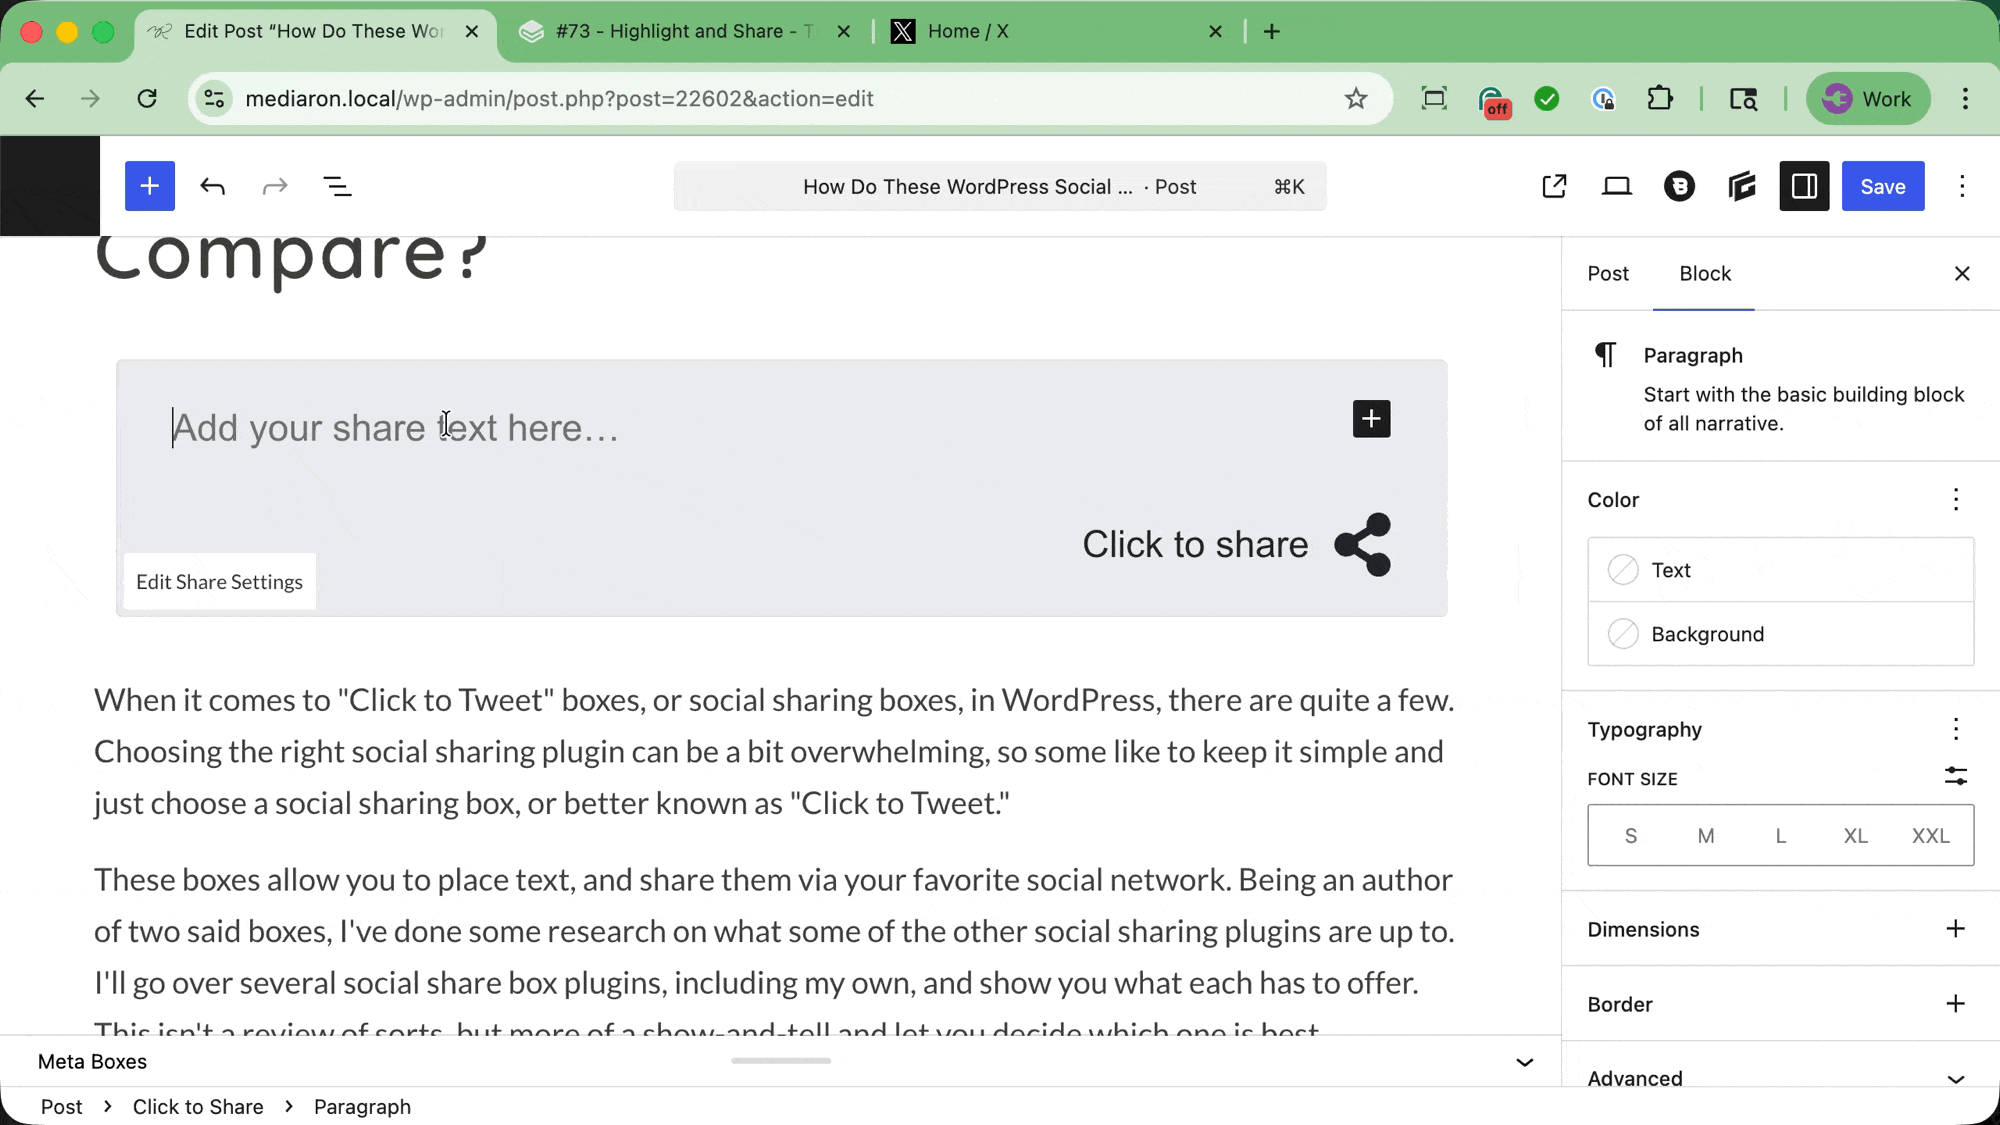
Task: Click the share network icon
Action: click(1363, 544)
